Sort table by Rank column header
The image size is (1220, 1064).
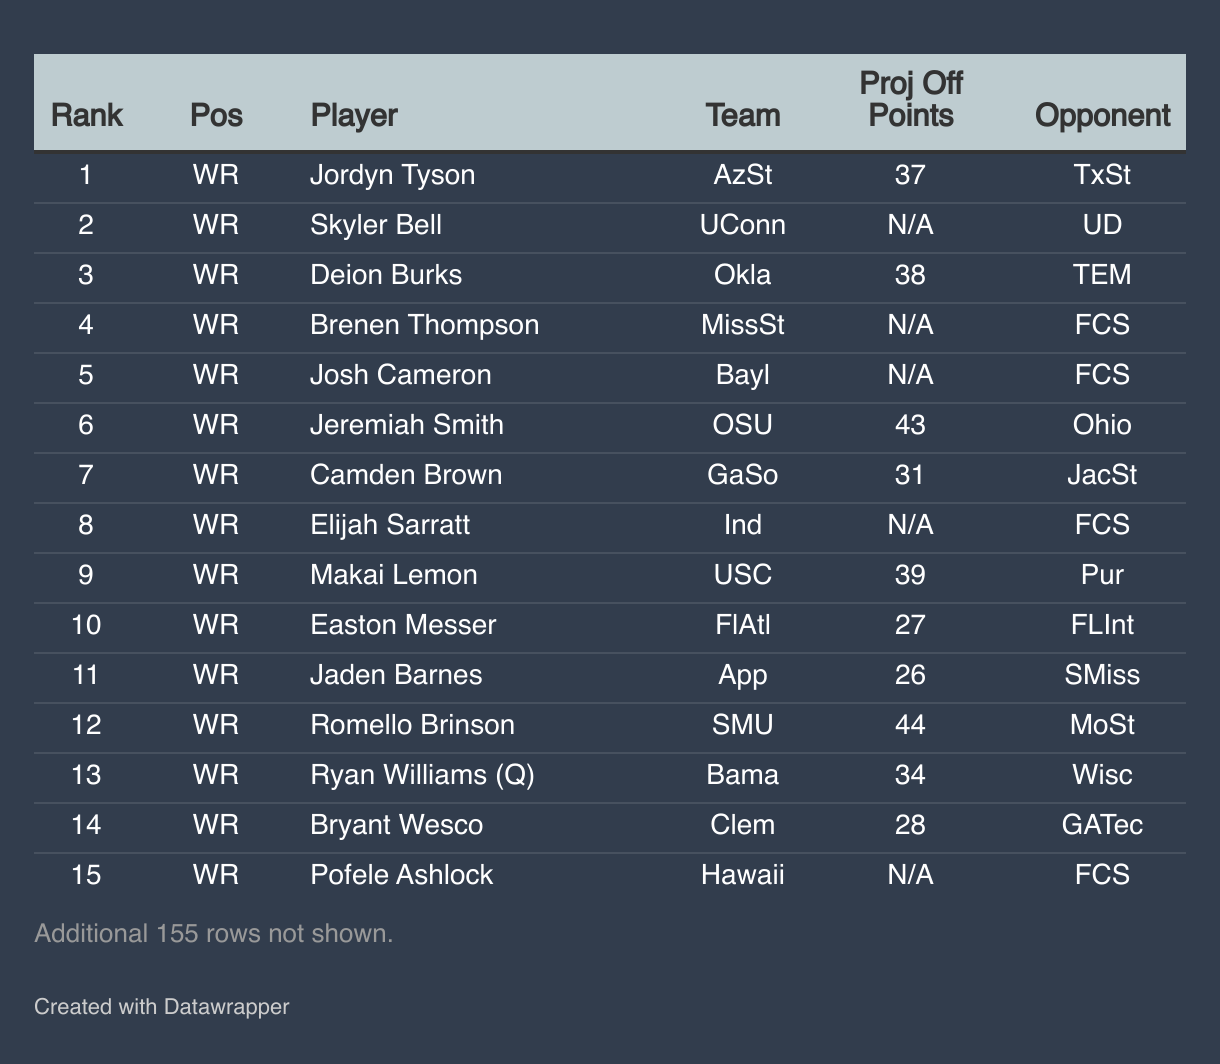(86, 115)
